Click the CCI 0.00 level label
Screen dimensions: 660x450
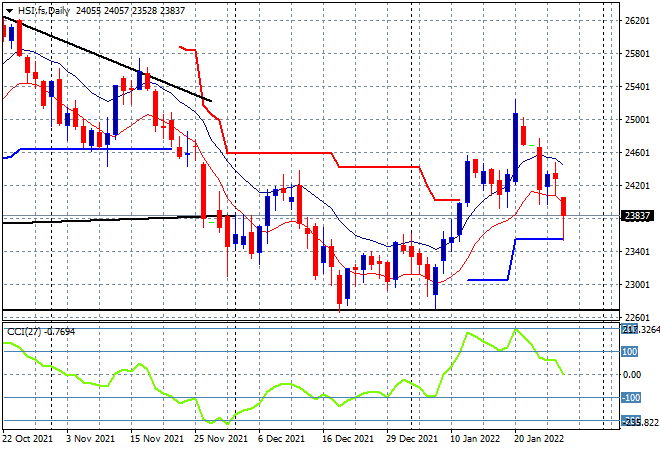[632, 375]
